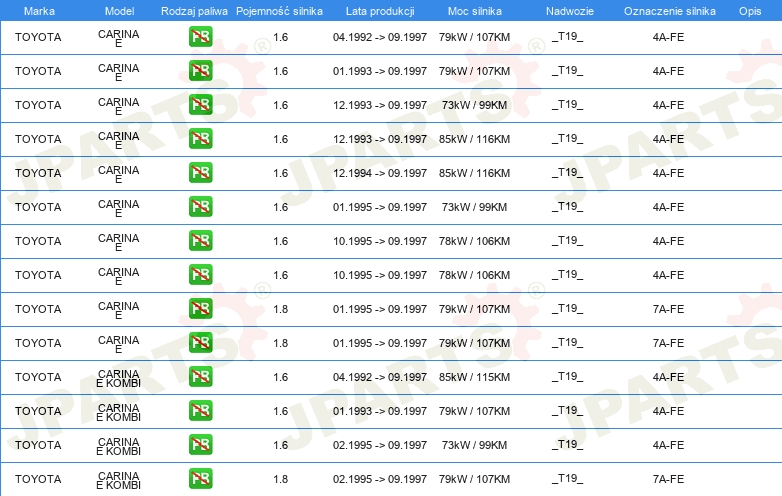Select 85kW / 116KM in the 12.1994 row
Screen dimensions: 782x496
tap(474, 173)
